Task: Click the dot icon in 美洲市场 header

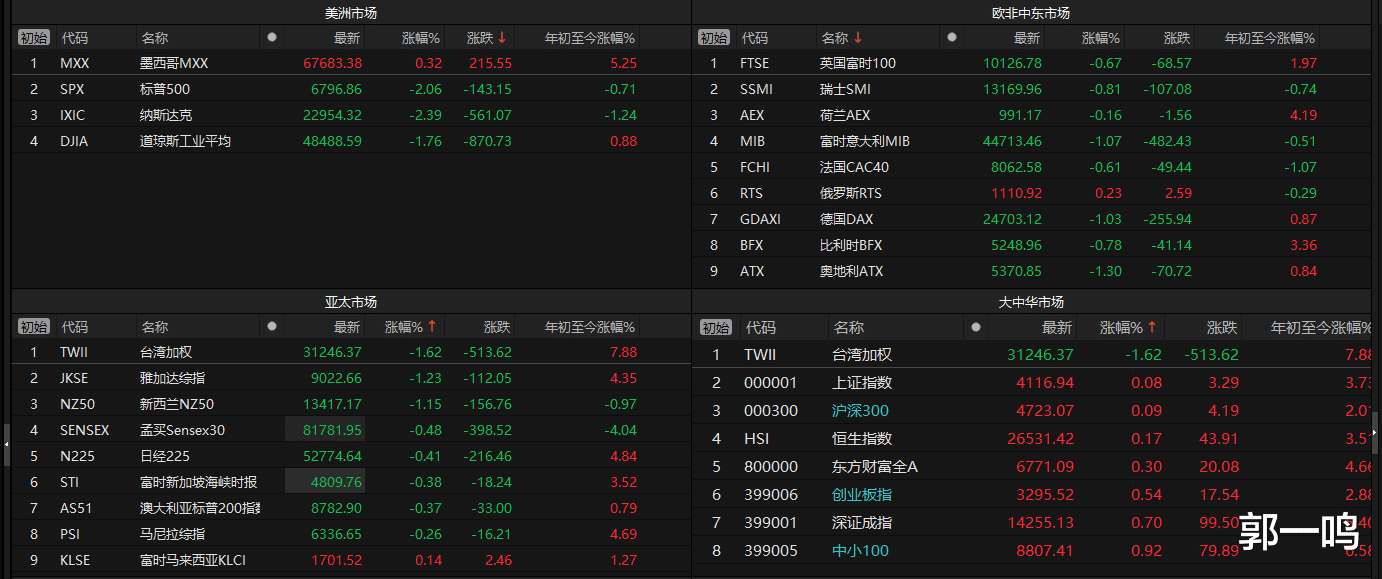Action: coord(272,38)
